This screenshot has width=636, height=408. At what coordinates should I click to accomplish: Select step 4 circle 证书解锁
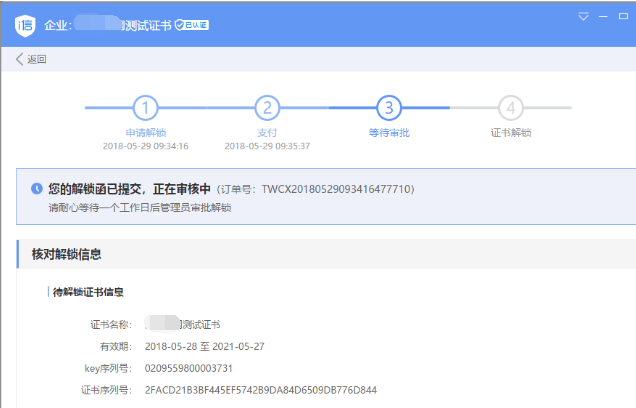pyautogui.click(x=511, y=108)
